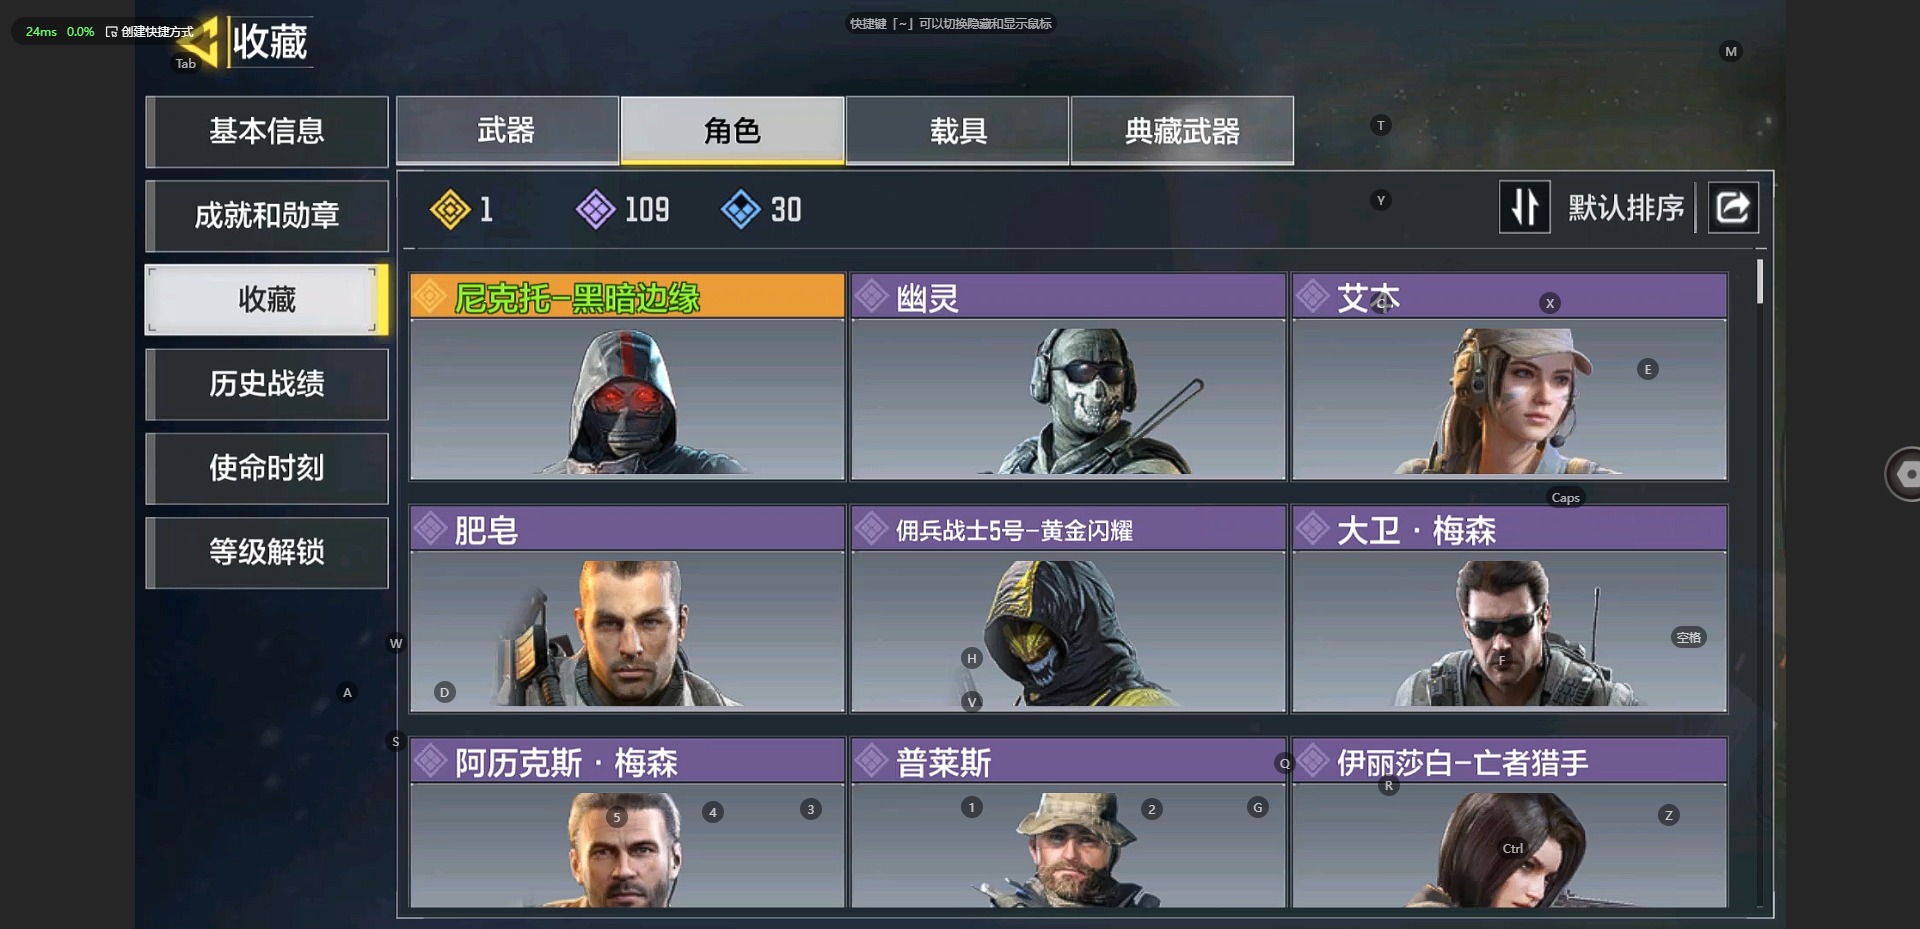This screenshot has width=1920, height=929.
Task: Open the 等级解锁 page
Action: pos(267,552)
